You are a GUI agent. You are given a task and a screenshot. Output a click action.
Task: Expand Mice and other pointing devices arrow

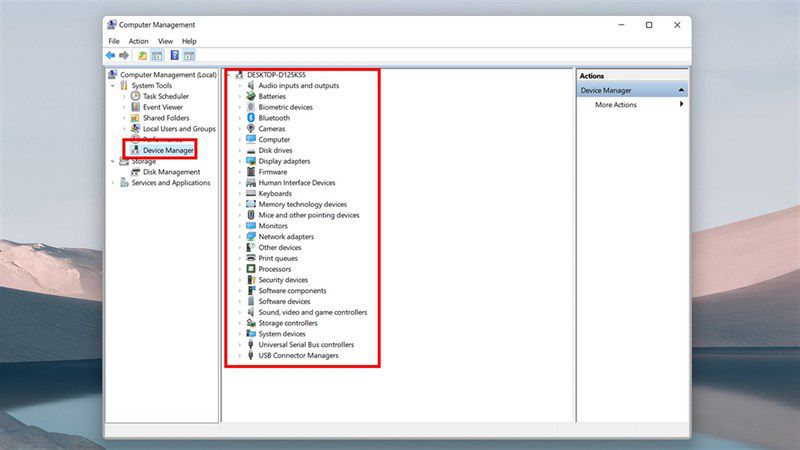(x=240, y=215)
